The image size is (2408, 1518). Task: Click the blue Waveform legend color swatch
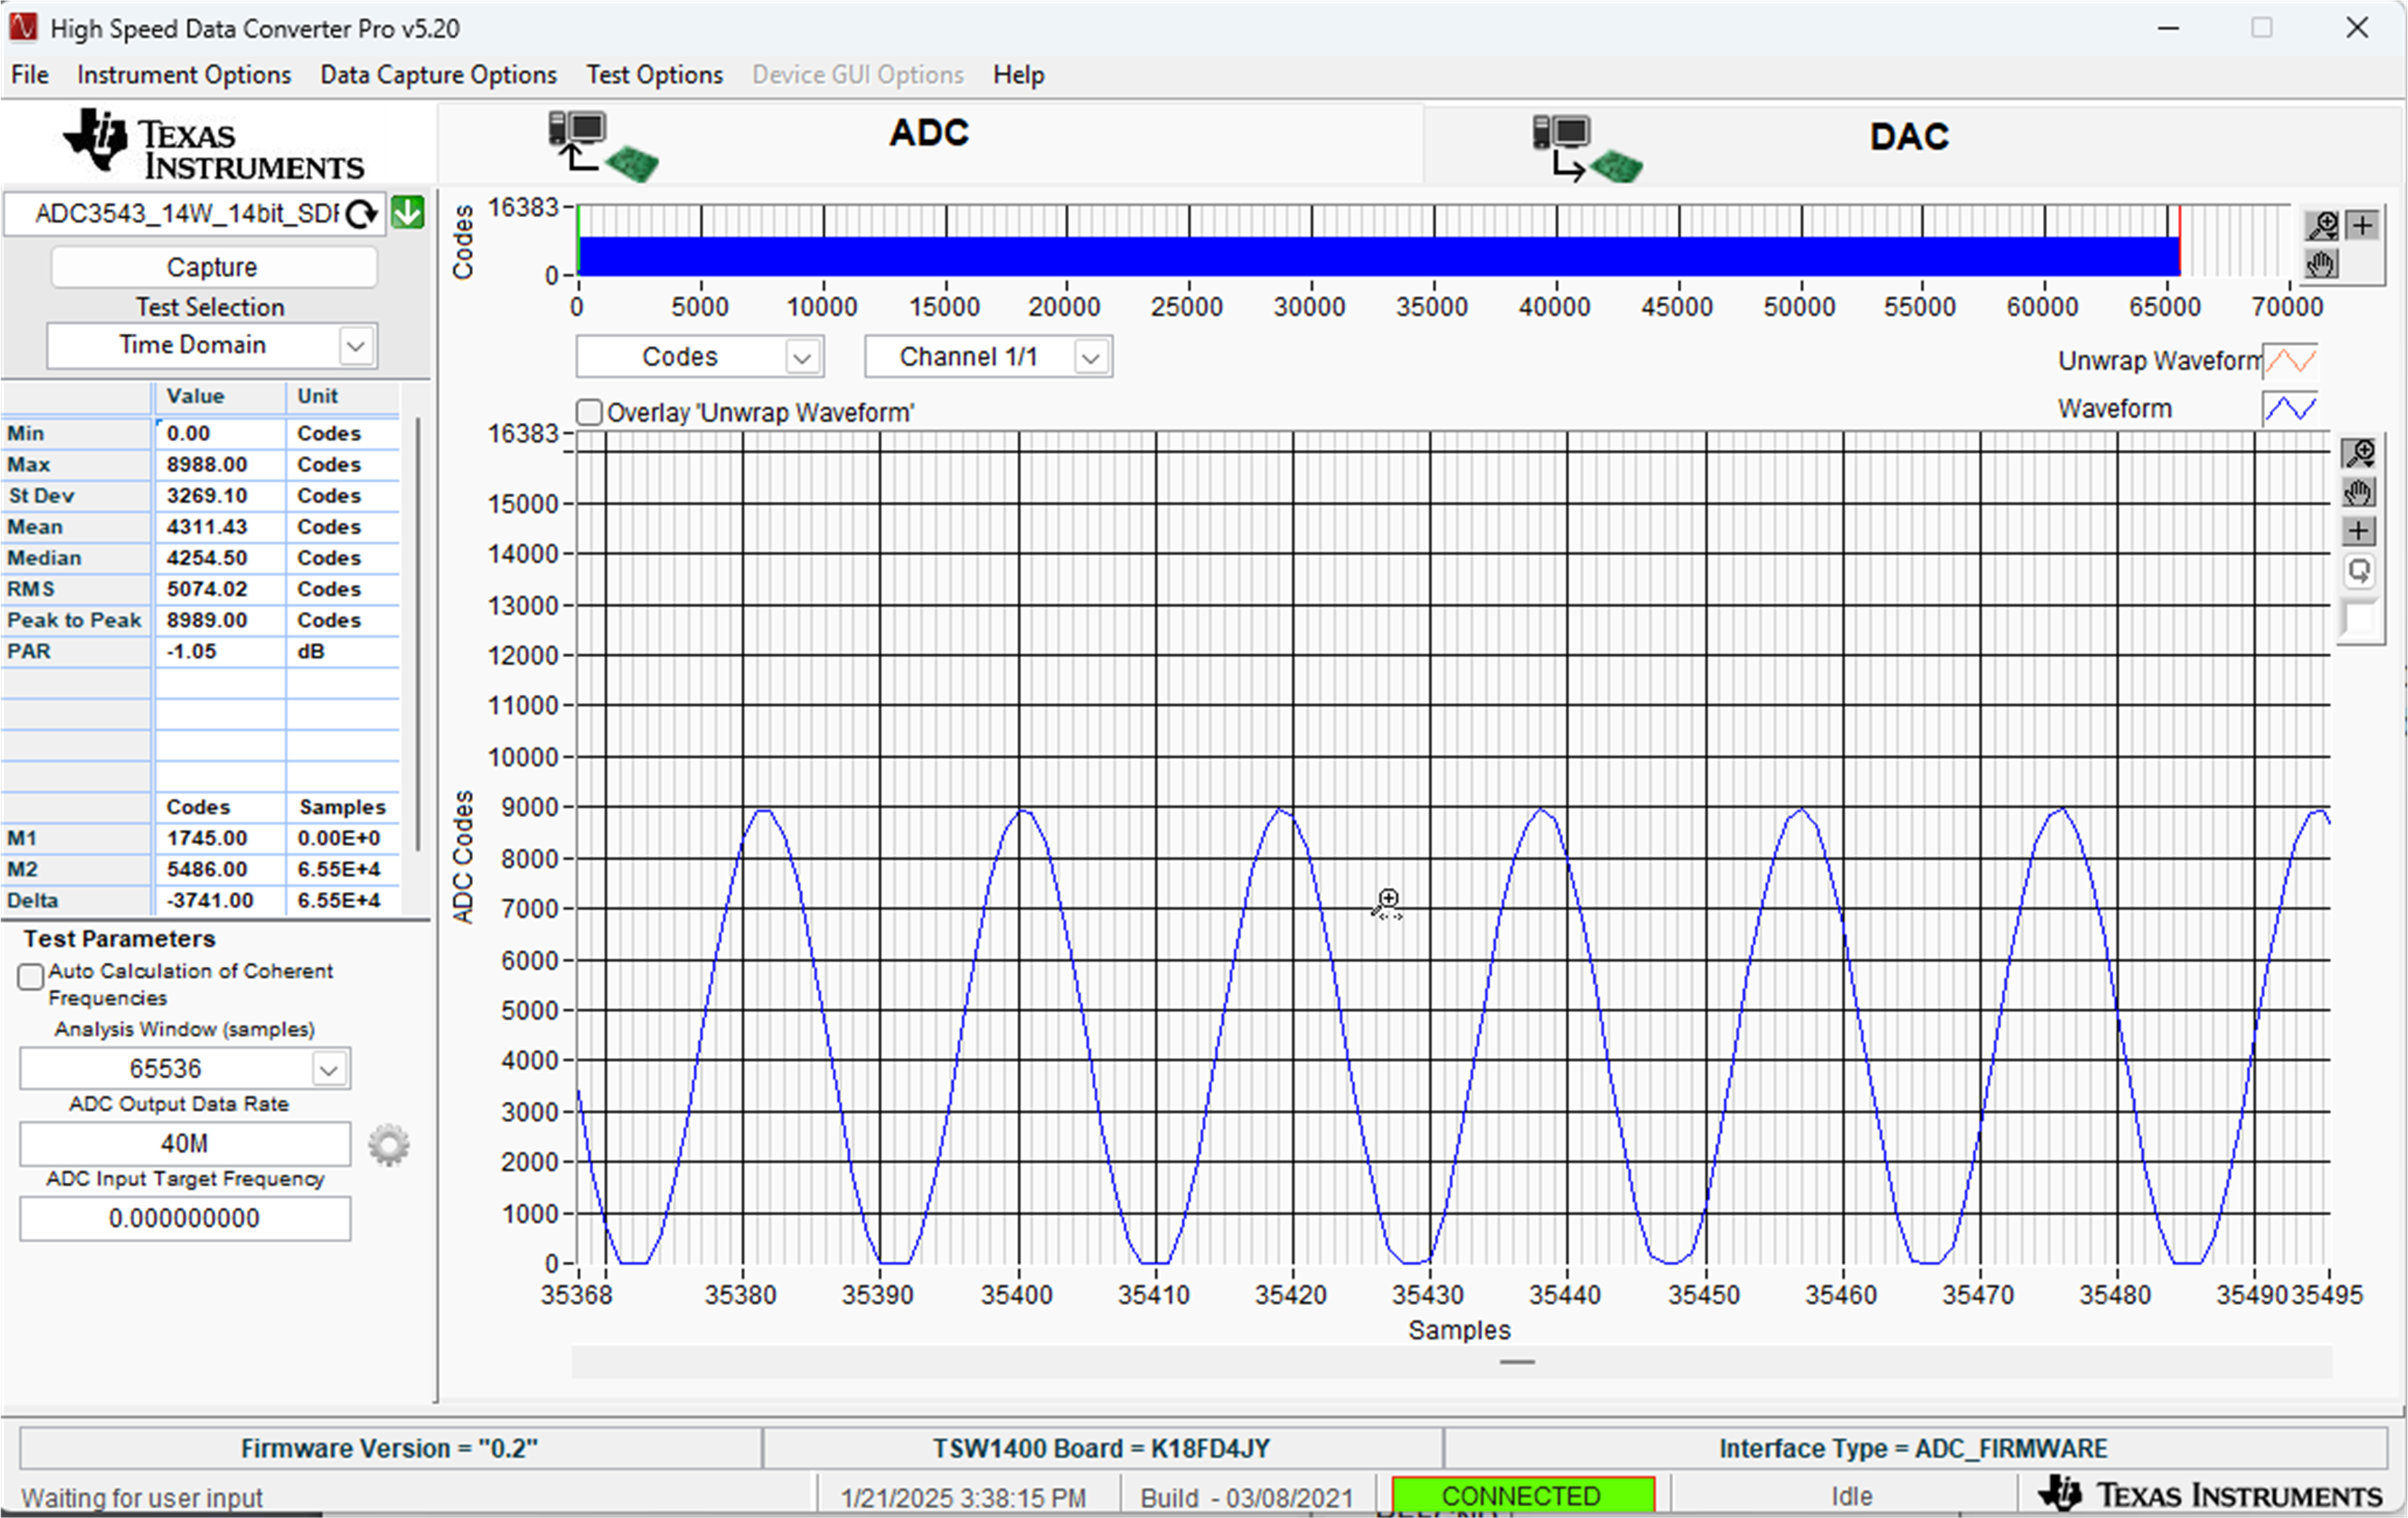(2290, 409)
